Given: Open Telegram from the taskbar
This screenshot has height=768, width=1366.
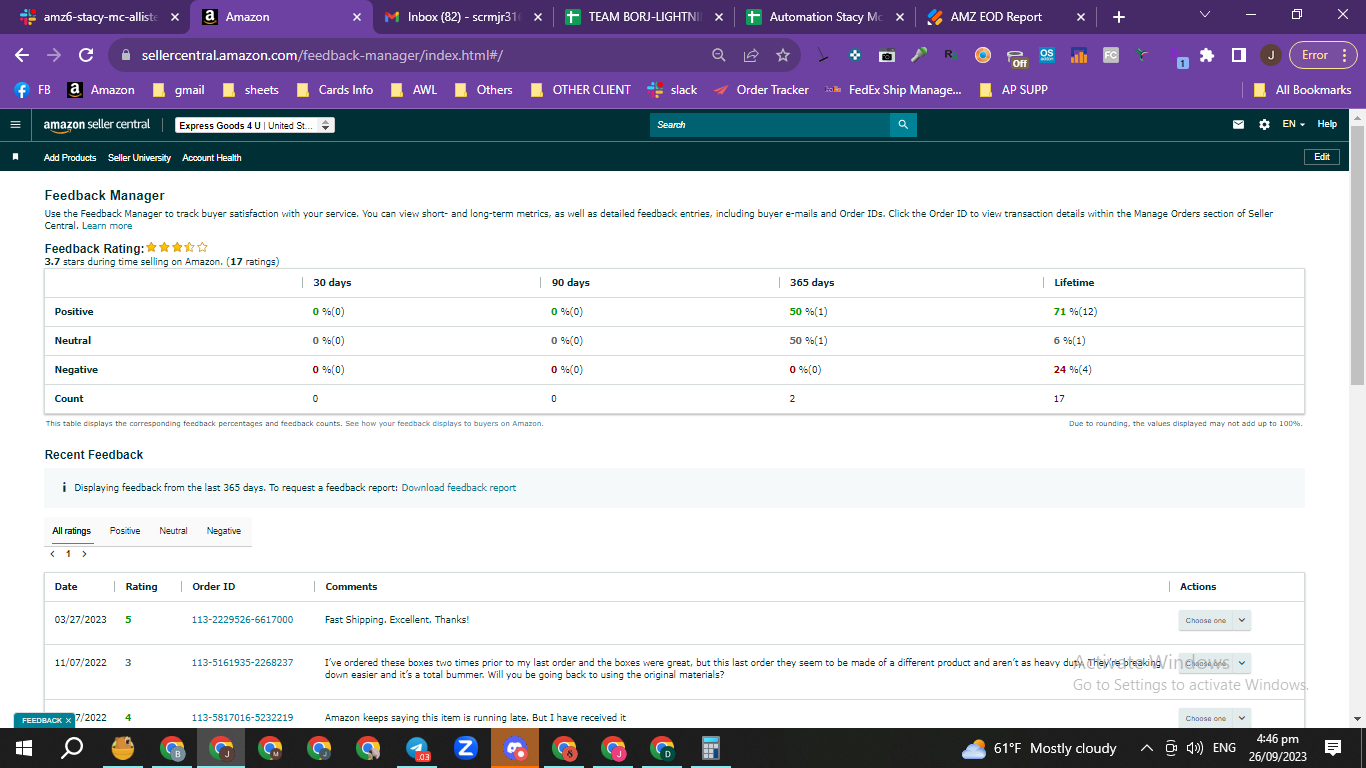Looking at the screenshot, I should tap(418, 748).
